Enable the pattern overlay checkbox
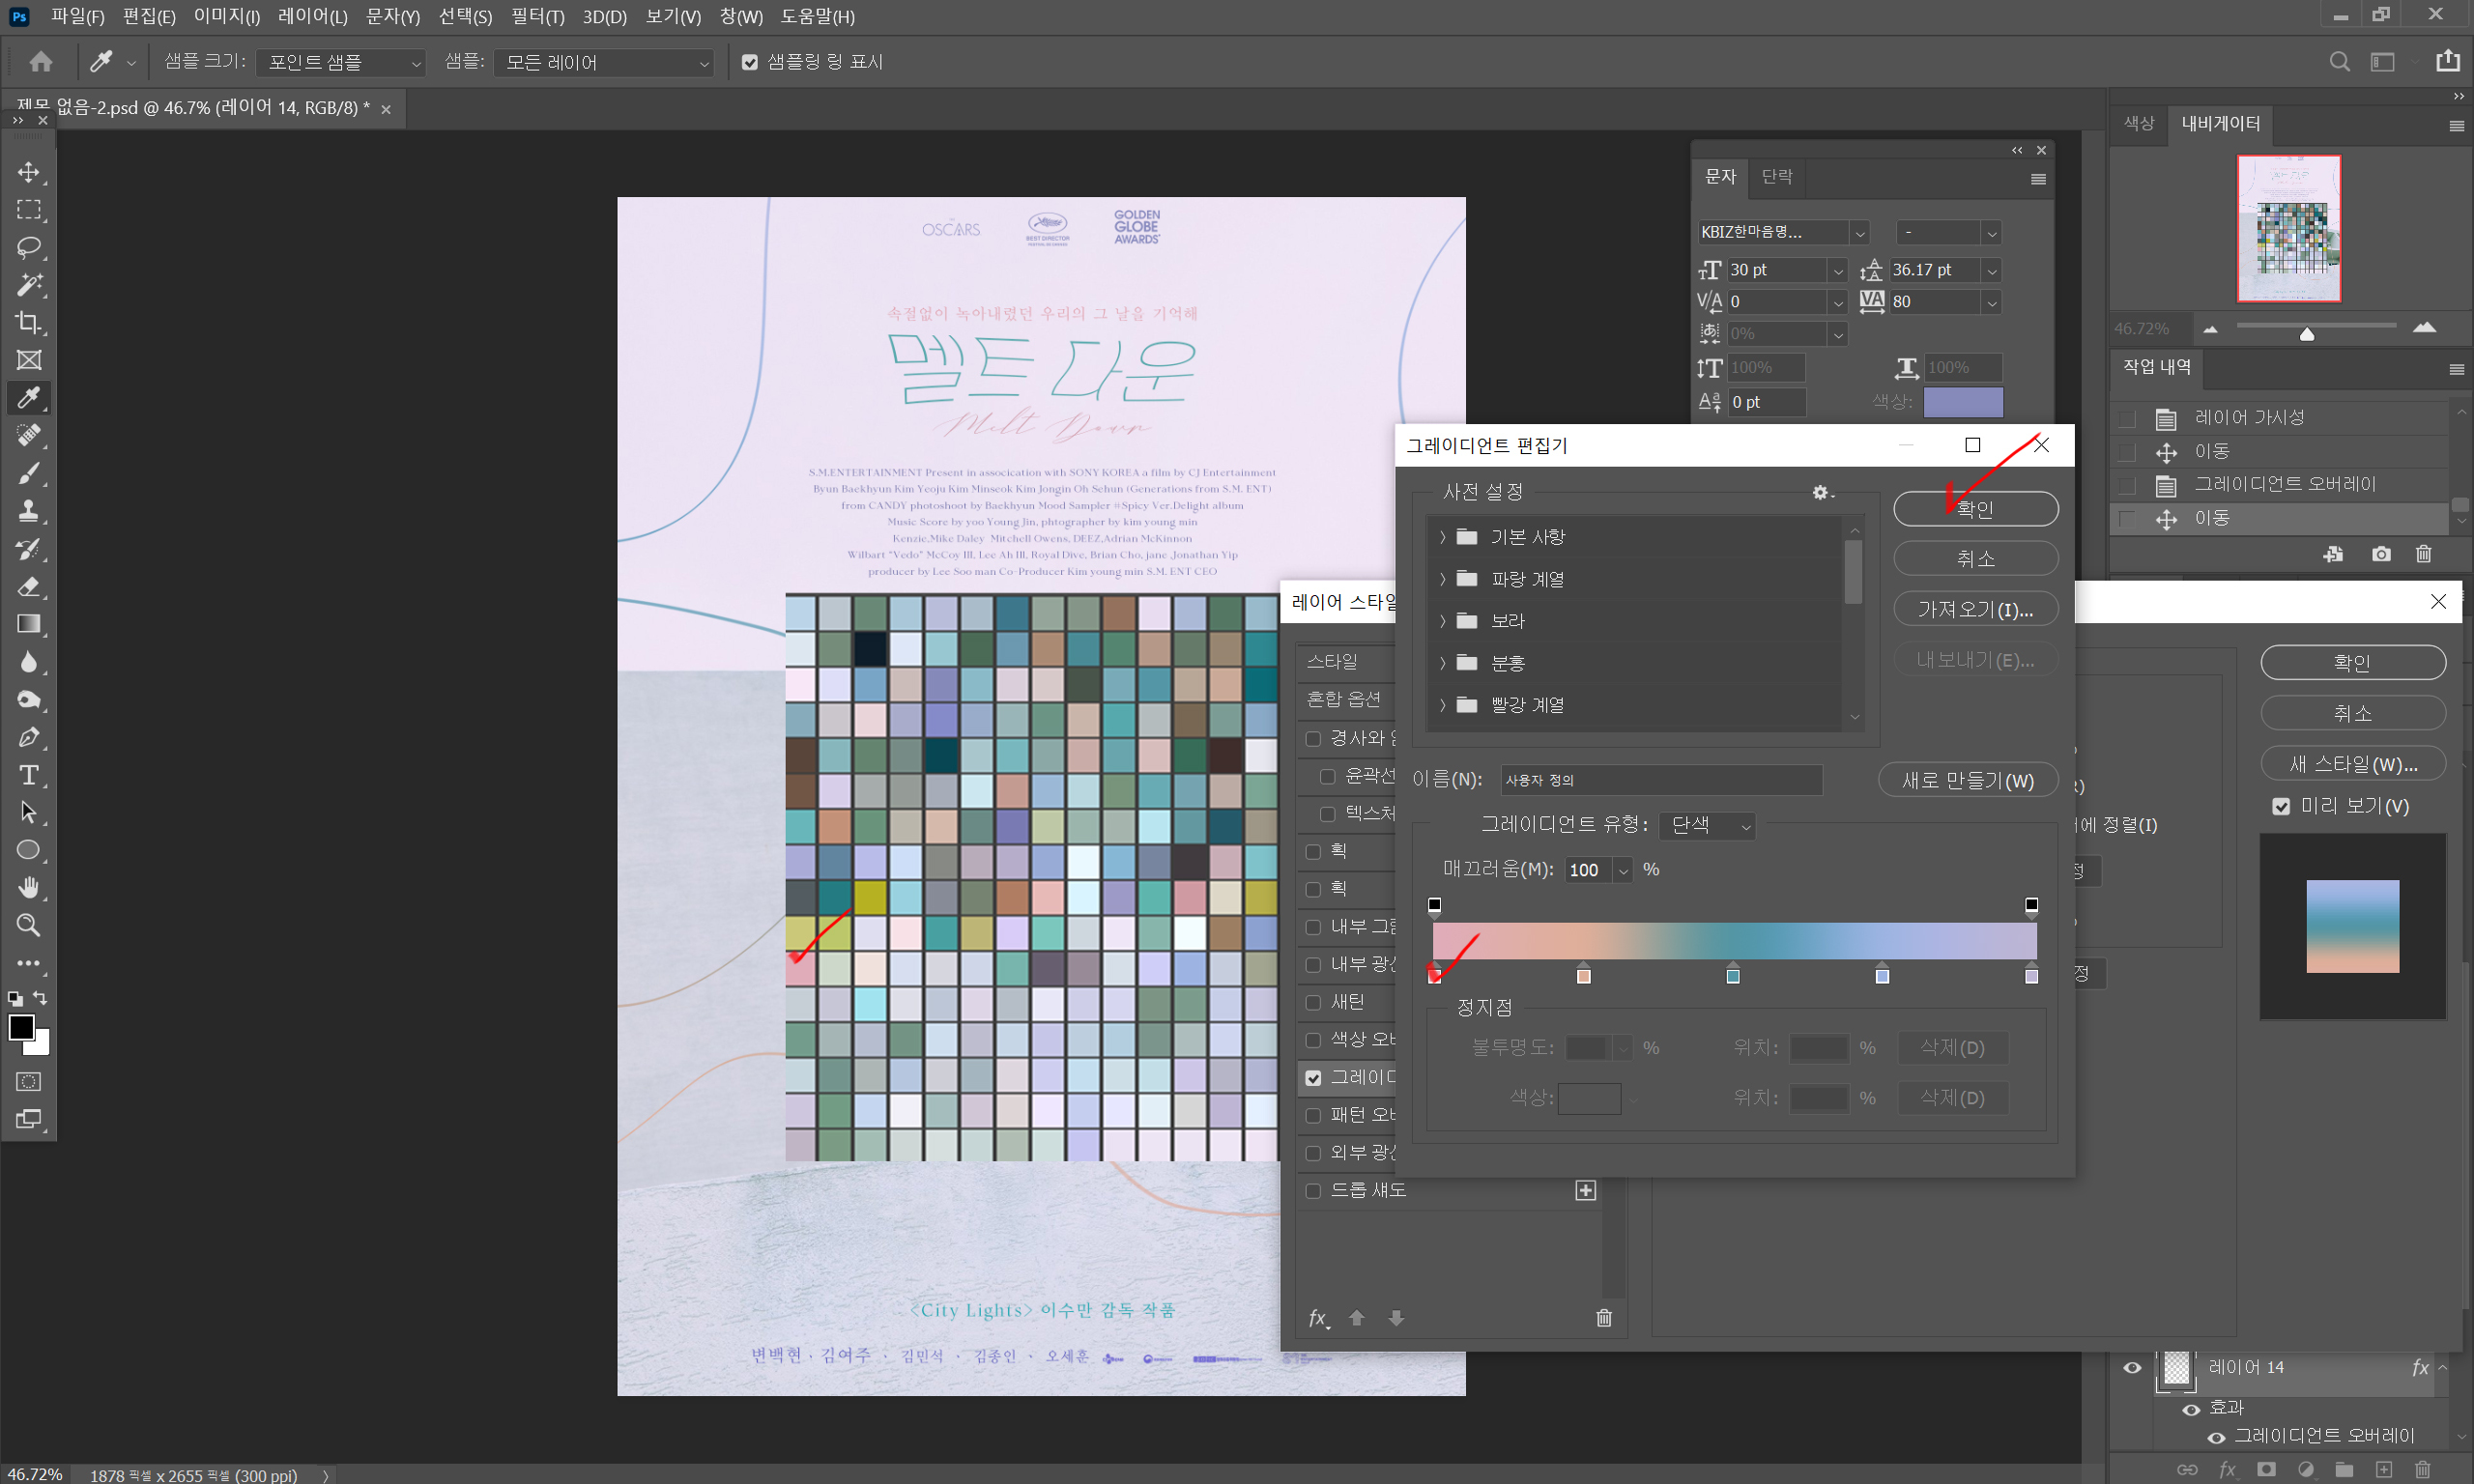This screenshot has width=2474, height=1484. (x=1313, y=1115)
